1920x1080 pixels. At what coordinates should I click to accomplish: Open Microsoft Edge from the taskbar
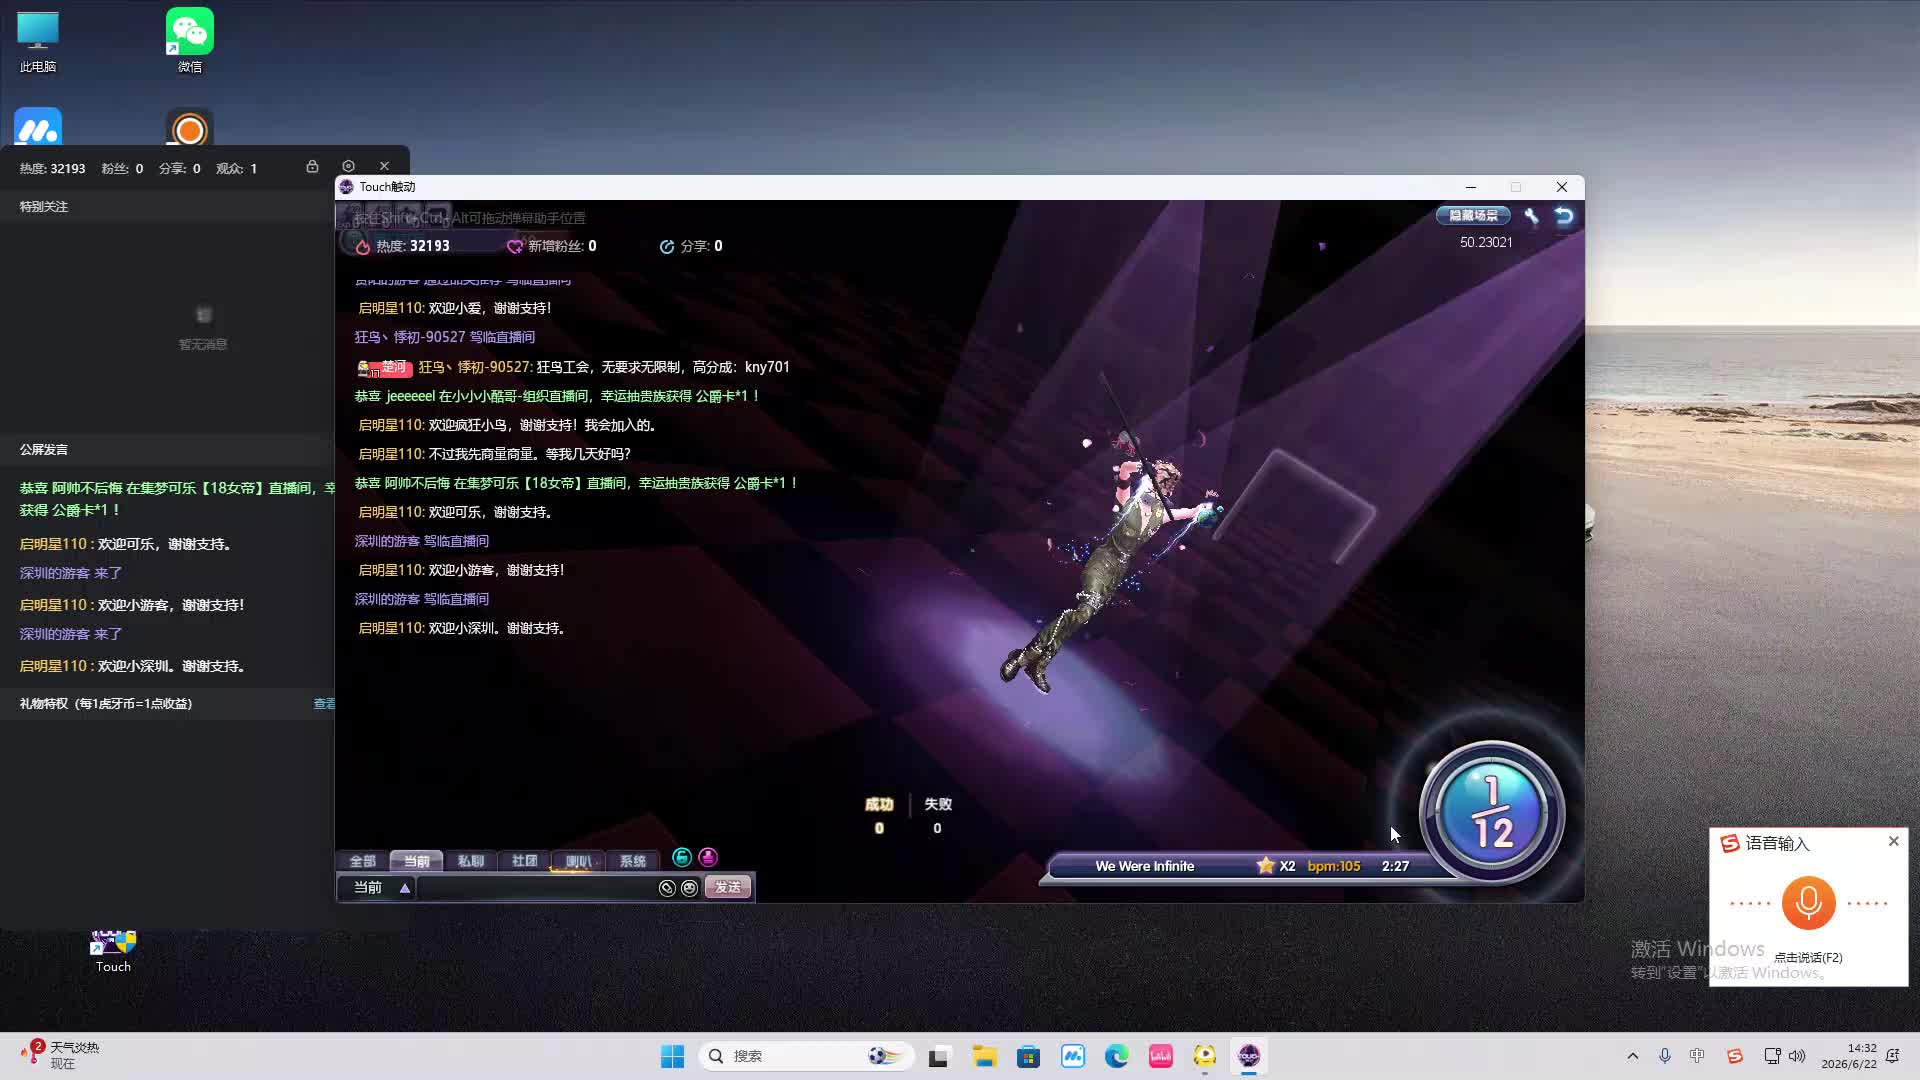click(1116, 1056)
